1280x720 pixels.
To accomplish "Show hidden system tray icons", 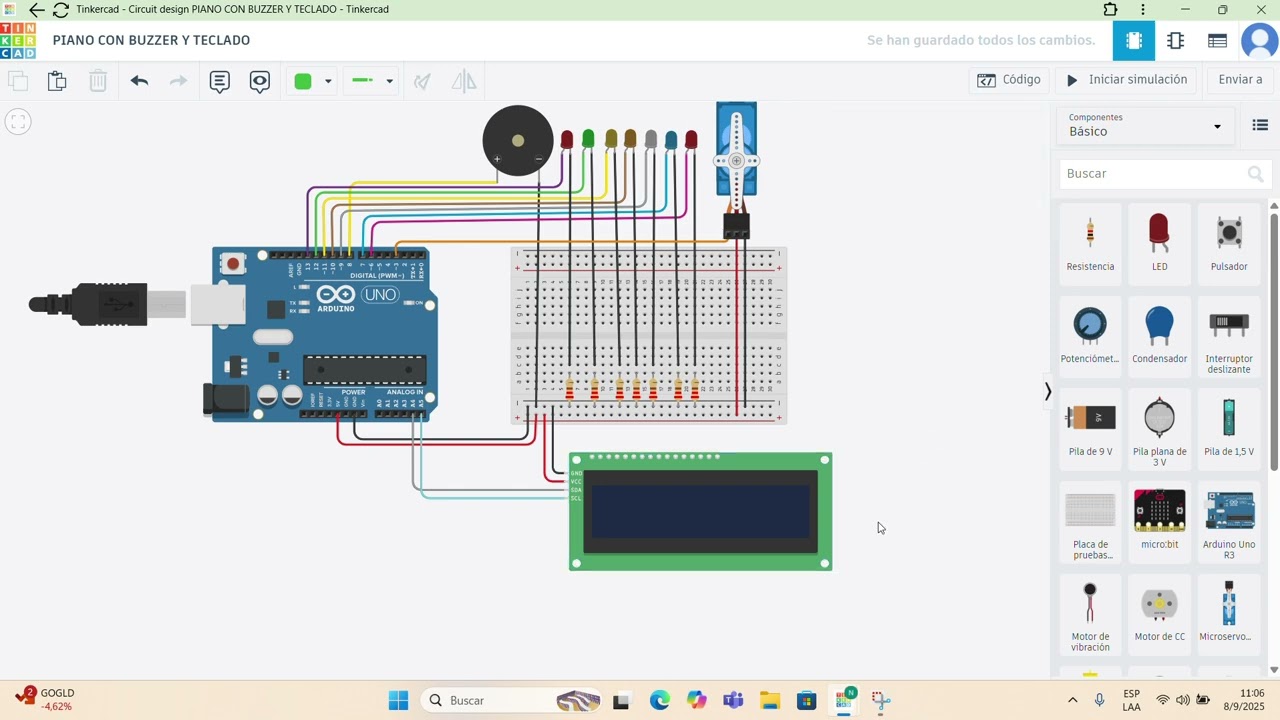I will tap(1072, 700).
